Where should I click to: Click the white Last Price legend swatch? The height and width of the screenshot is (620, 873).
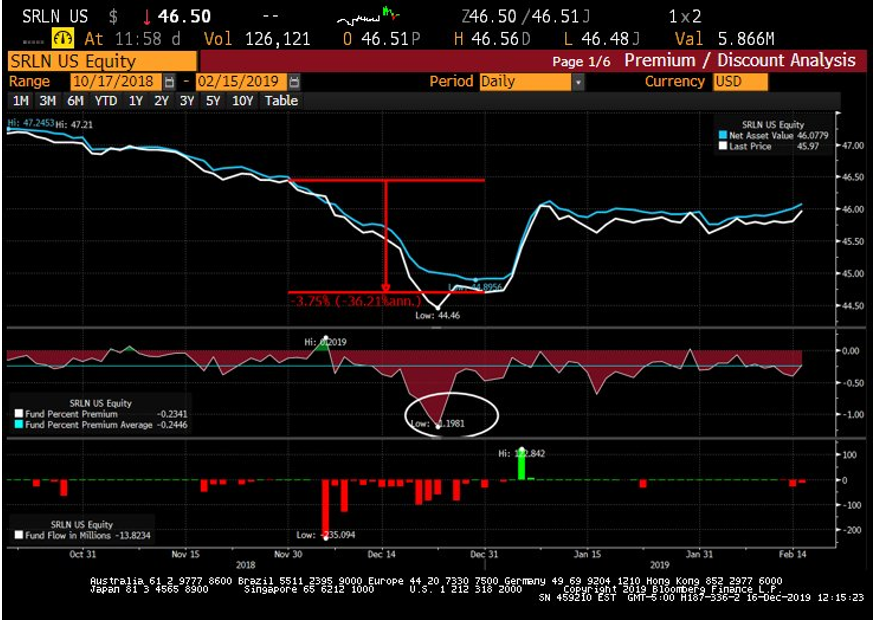click(x=723, y=146)
